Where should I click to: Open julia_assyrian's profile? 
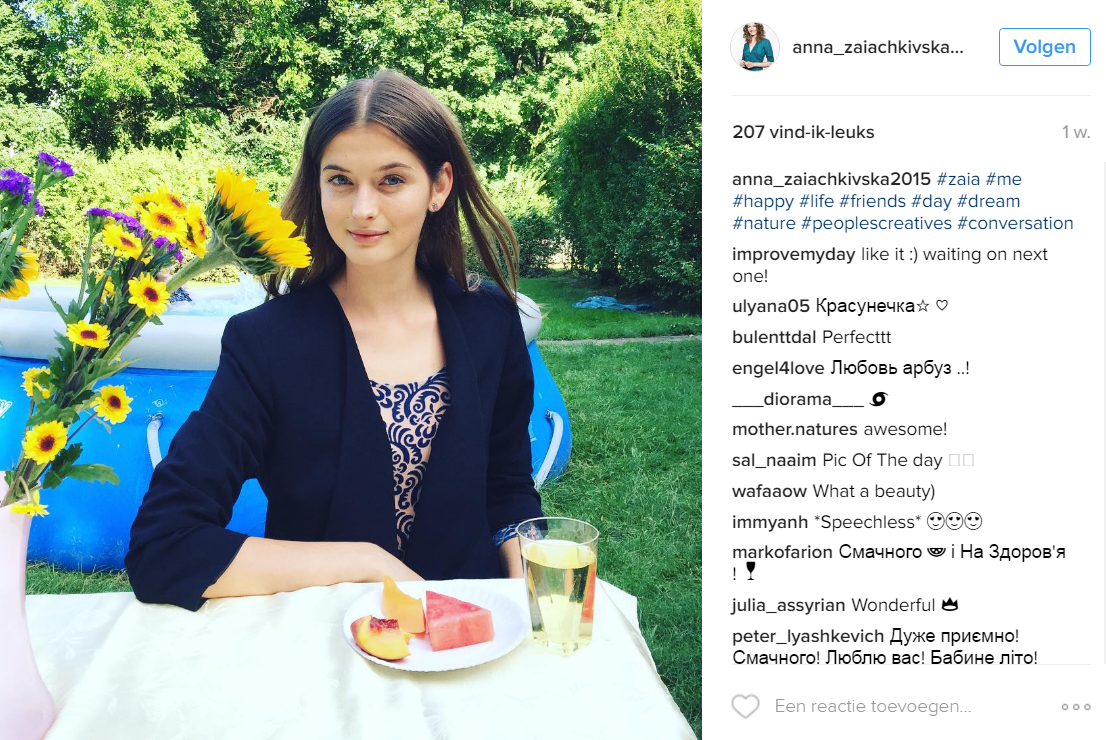[789, 605]
